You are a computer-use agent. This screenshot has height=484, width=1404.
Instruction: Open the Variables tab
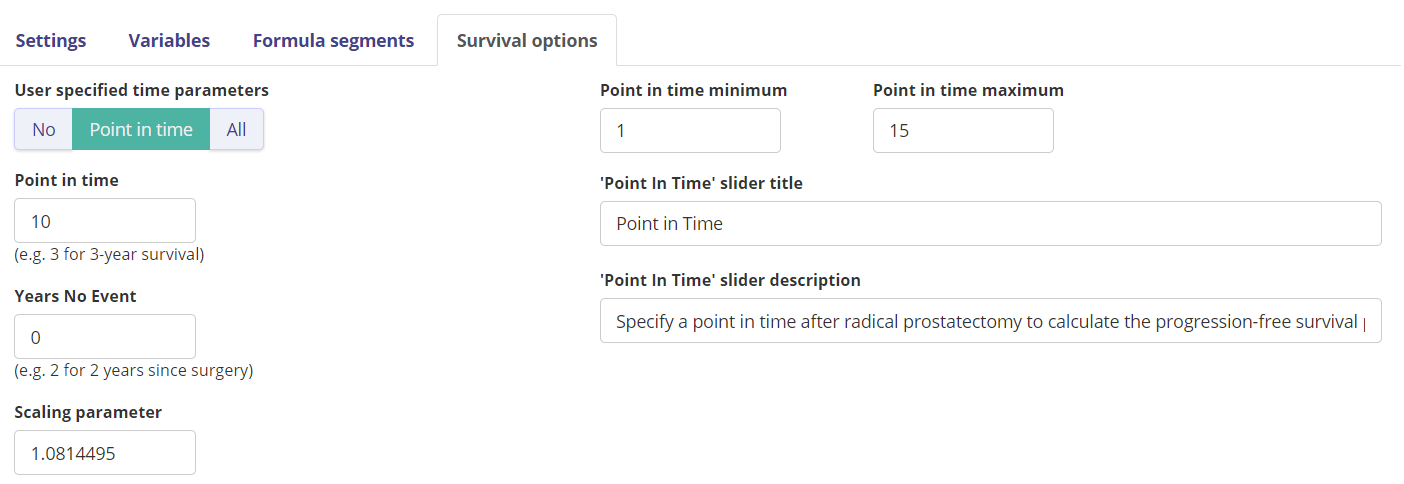click(169, 41)
